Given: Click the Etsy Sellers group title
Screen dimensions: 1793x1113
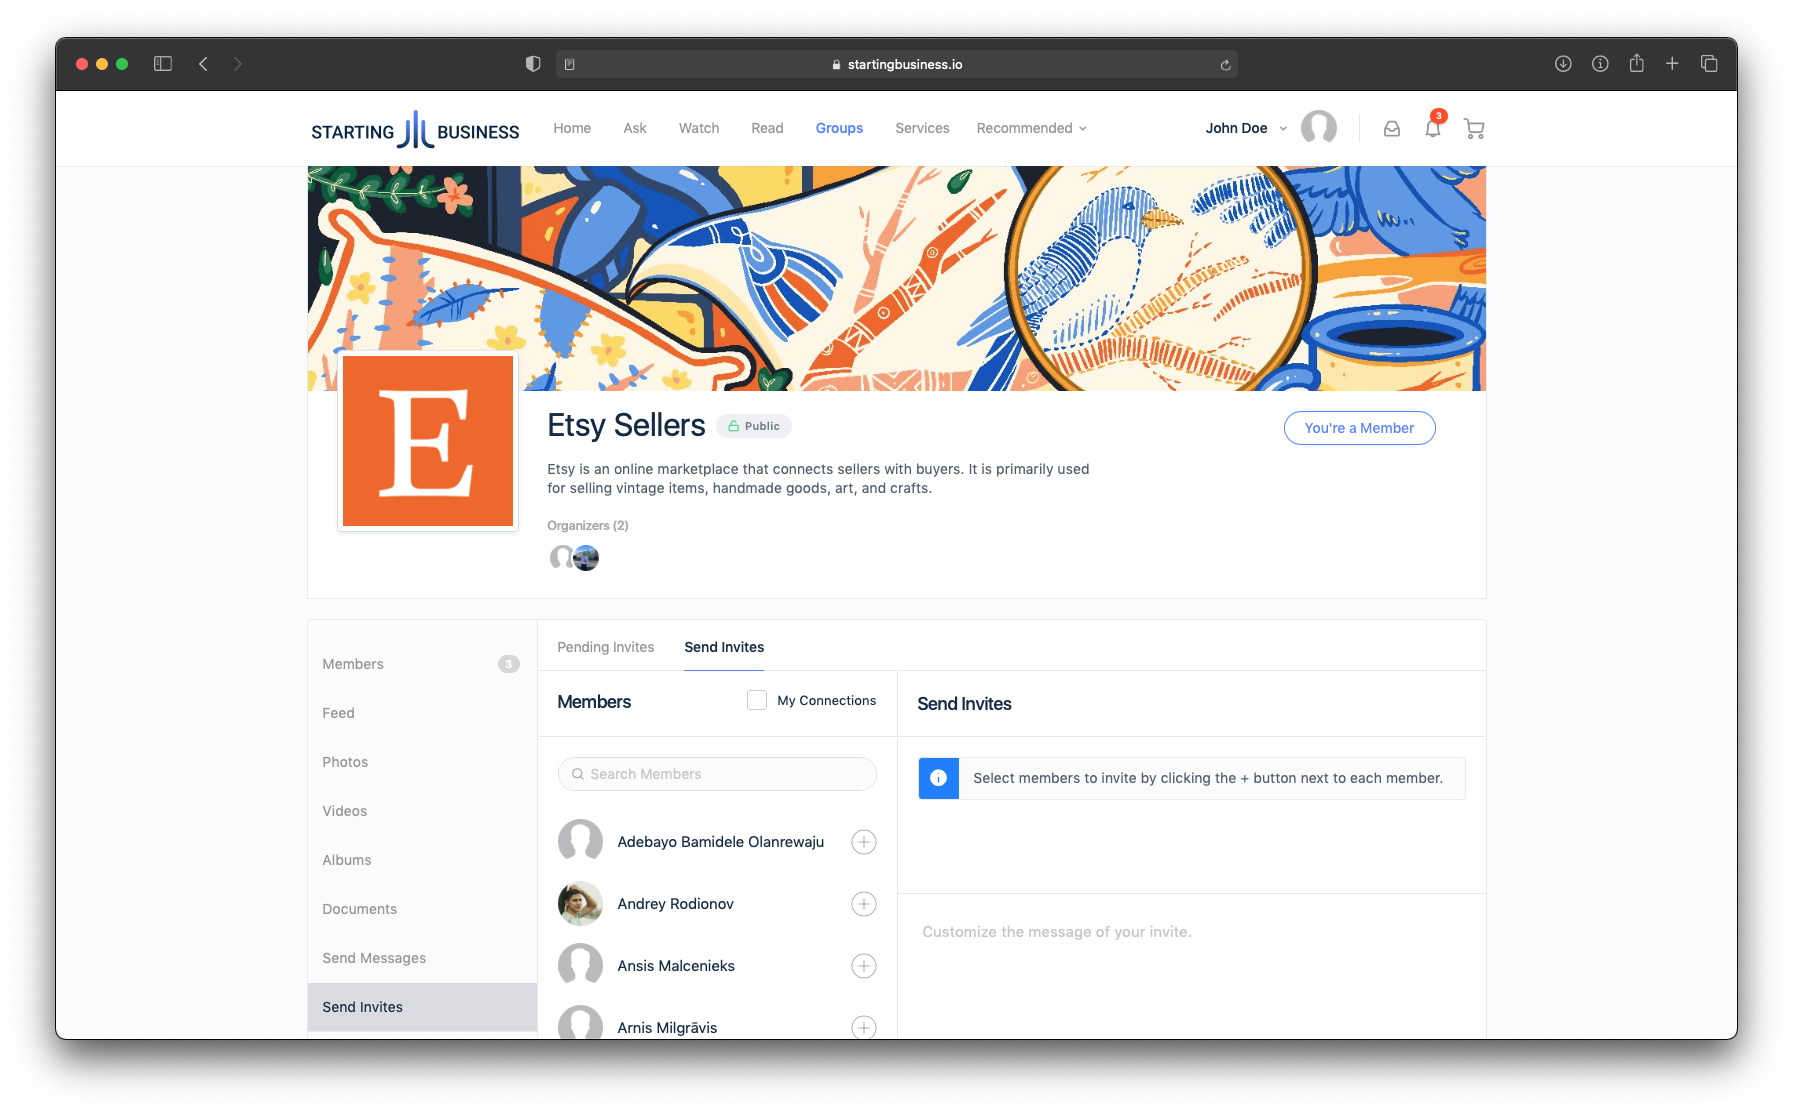Looking at the screenshot, I should [x=626, y=425].
